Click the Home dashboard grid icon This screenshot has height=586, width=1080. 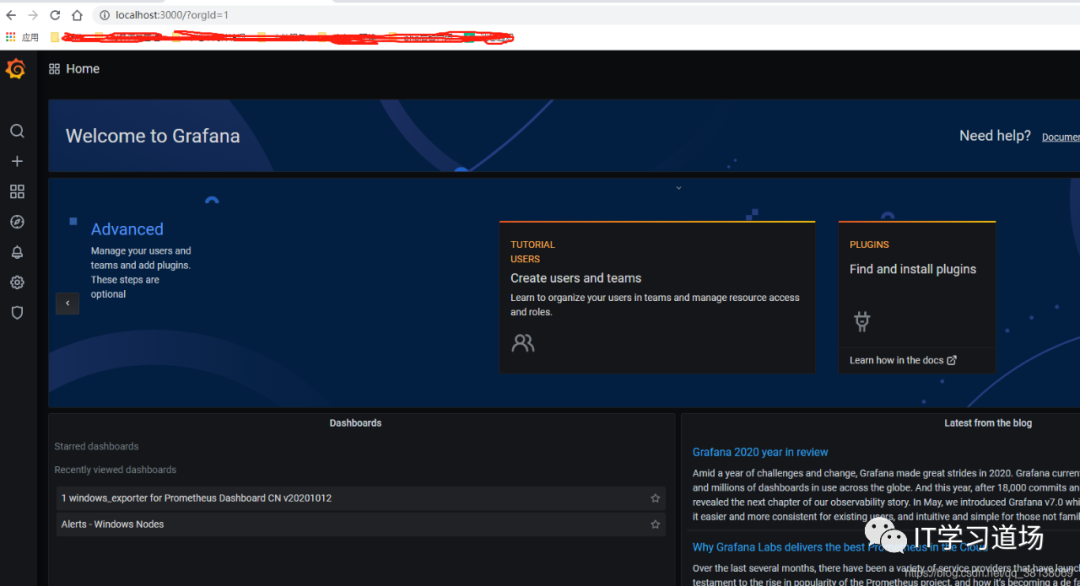pos(54,69)
